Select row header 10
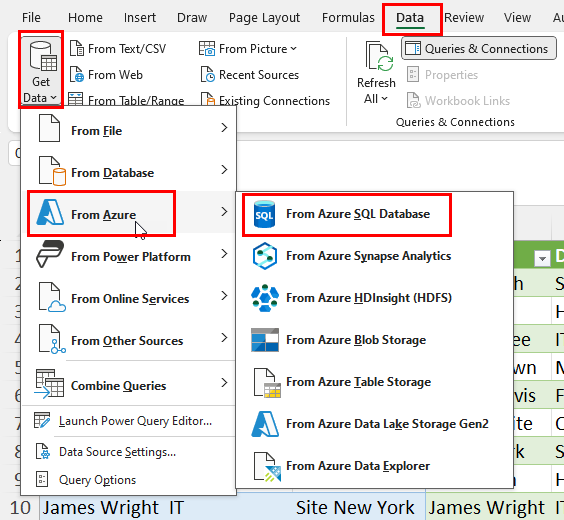564x520 pixels. [x=20, y=507]
